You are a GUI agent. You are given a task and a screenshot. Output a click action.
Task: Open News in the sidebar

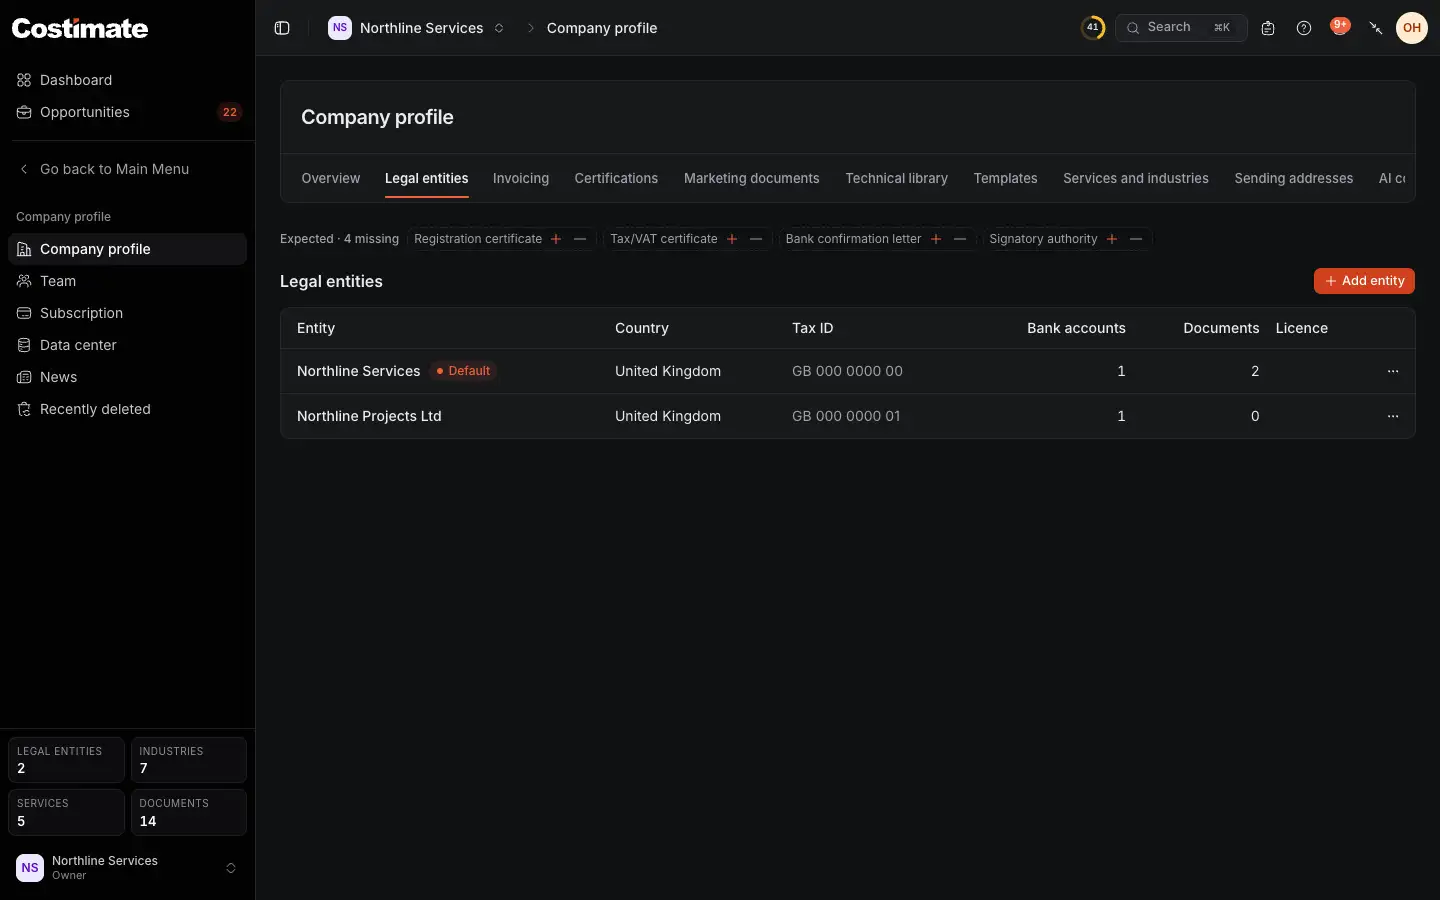pyautogui.click(x=127, y=377)
